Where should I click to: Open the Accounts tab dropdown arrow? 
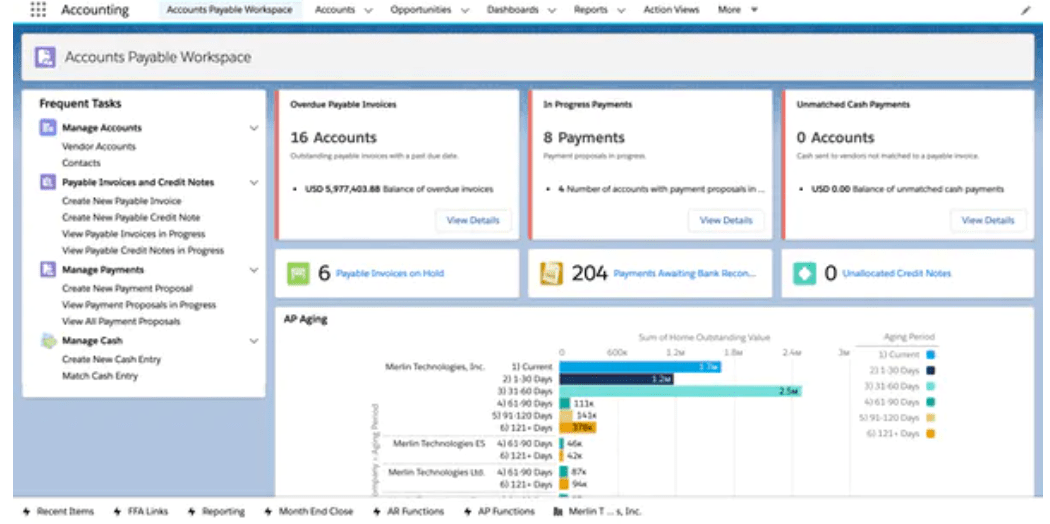click(368, 10)
